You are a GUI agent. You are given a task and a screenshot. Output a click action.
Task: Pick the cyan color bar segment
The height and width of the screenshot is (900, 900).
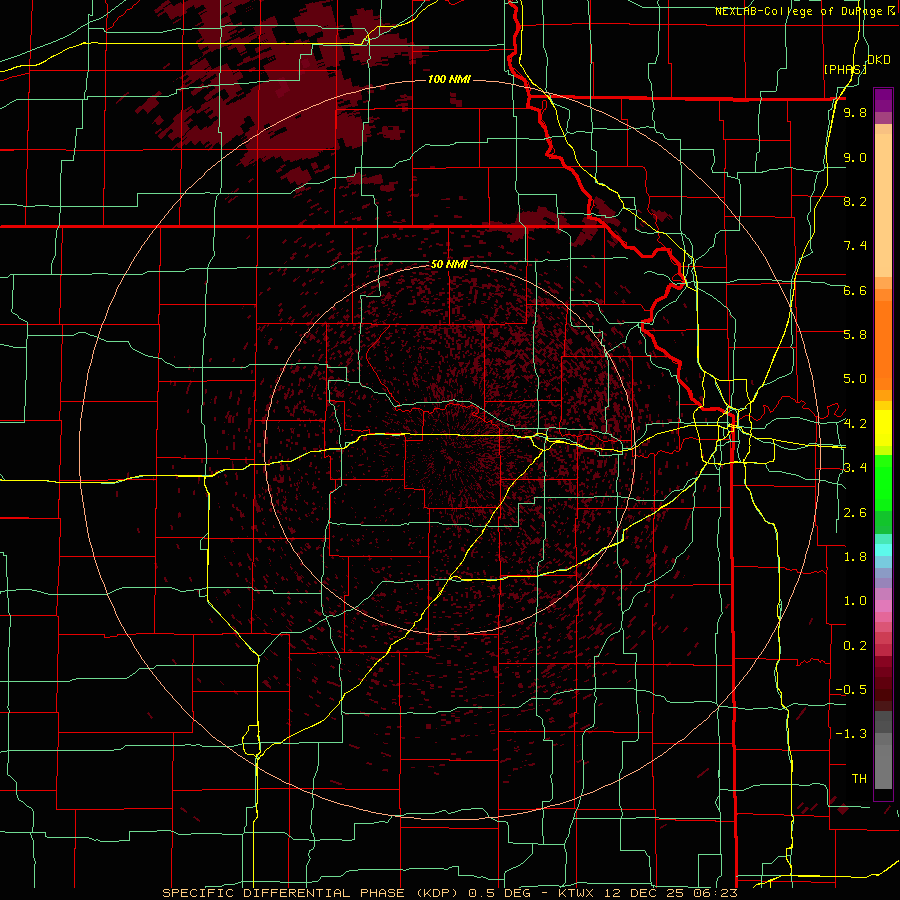[883, 550]
